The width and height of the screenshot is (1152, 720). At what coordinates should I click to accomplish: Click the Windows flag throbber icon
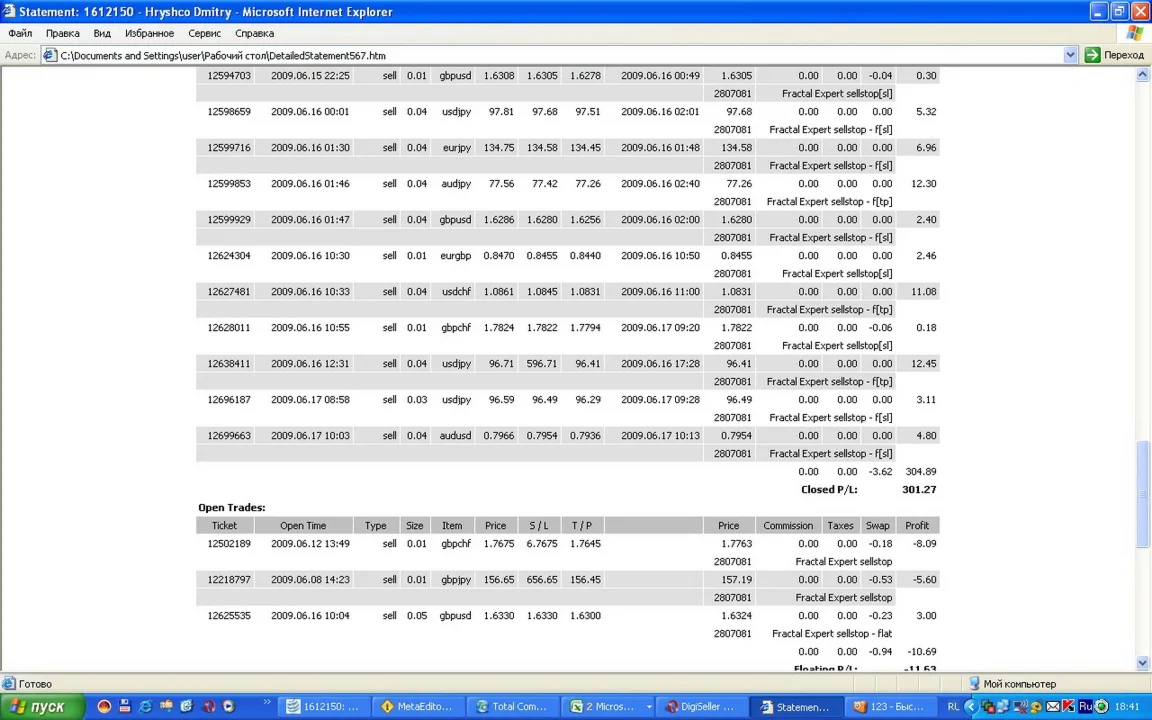click(x=1134, y=33)
